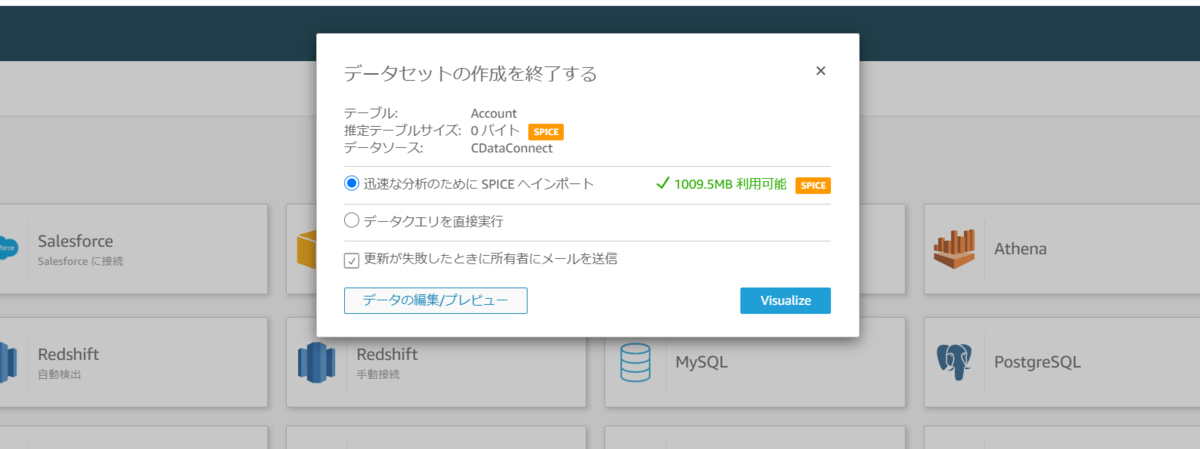Screen dimensions: 1200x449
Task: Click the table name Account text
Action: click(494, 114)
